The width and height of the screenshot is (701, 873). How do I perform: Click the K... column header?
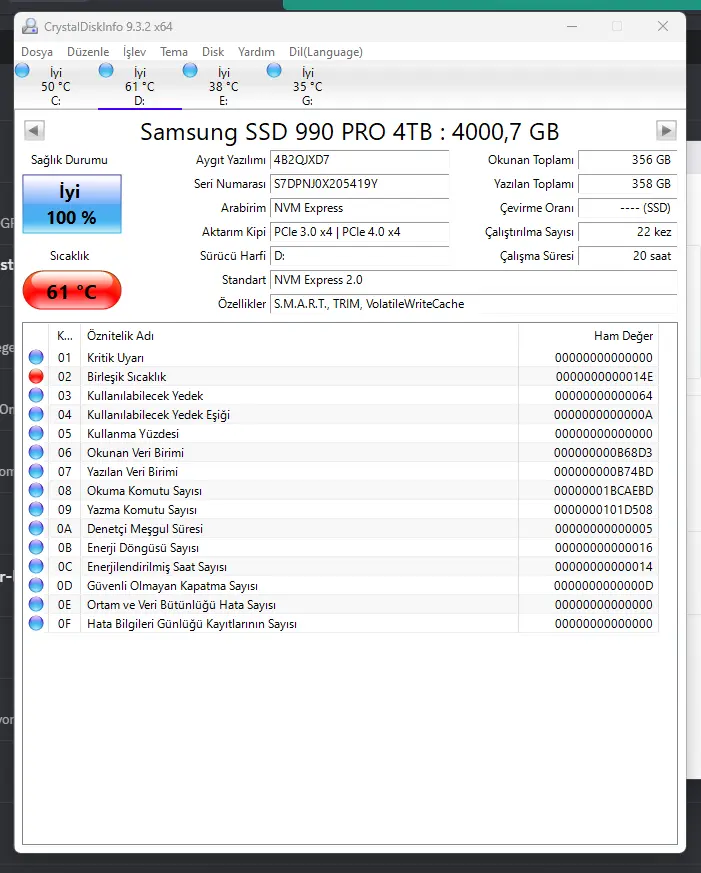click(65, 336)
